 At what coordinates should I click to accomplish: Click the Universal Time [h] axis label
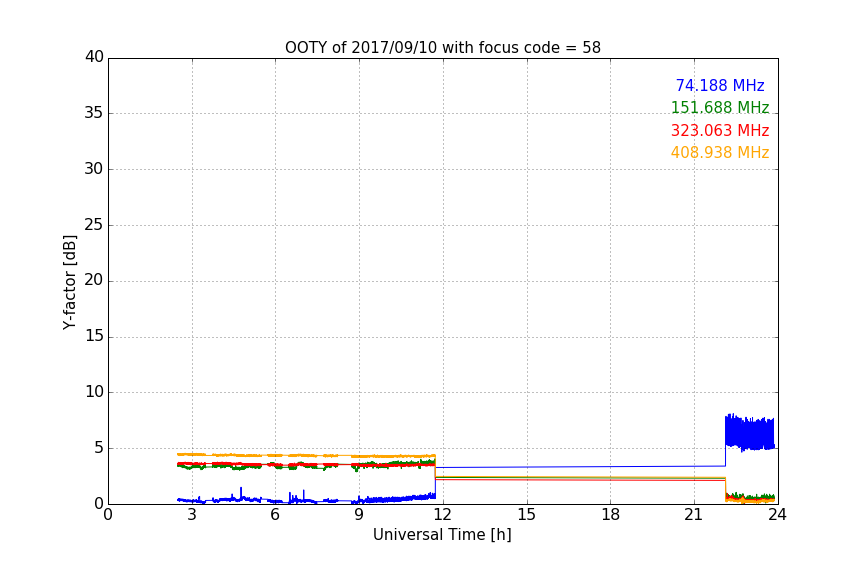tap(442, 535)
